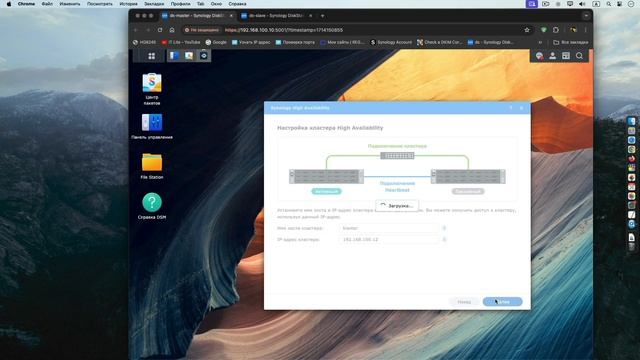The width and height of the screenshot is (640, 360).
Task: Open the Chrome application menu
Action: pos(26,4)
